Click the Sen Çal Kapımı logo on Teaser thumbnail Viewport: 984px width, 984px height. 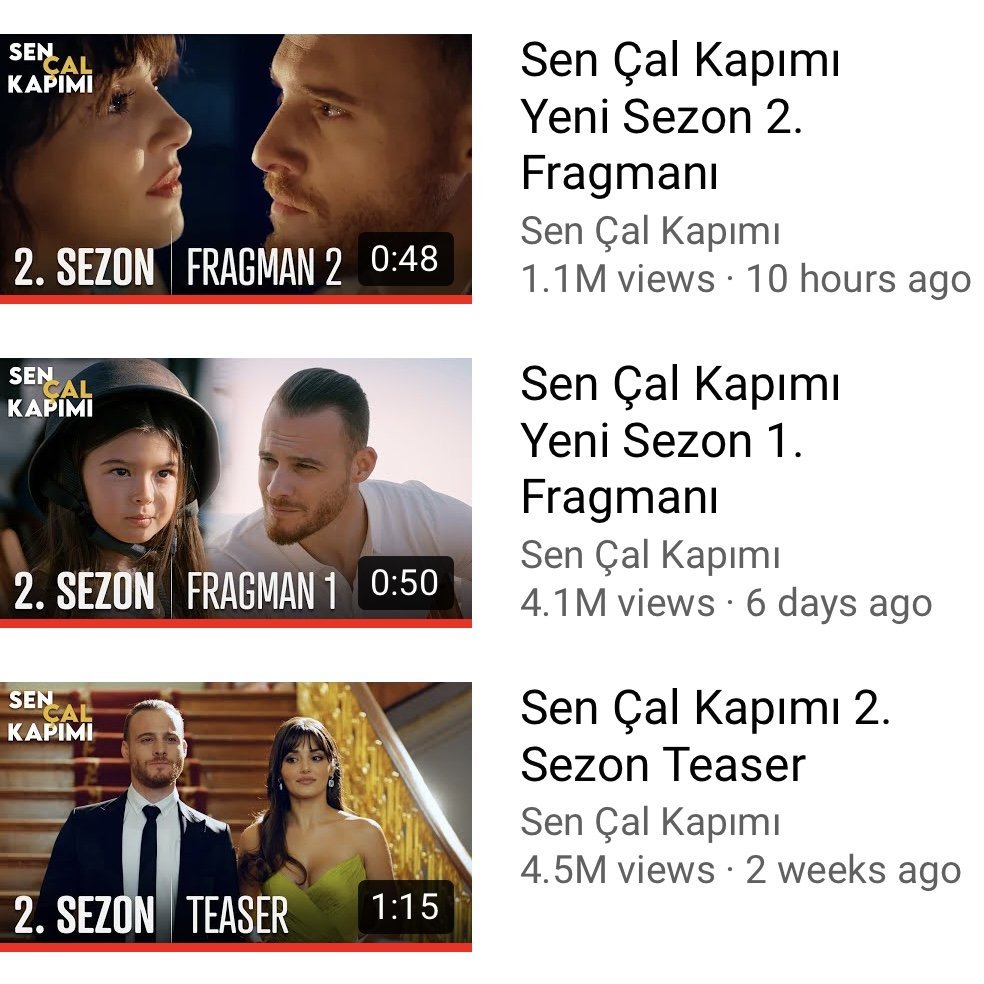50,716
